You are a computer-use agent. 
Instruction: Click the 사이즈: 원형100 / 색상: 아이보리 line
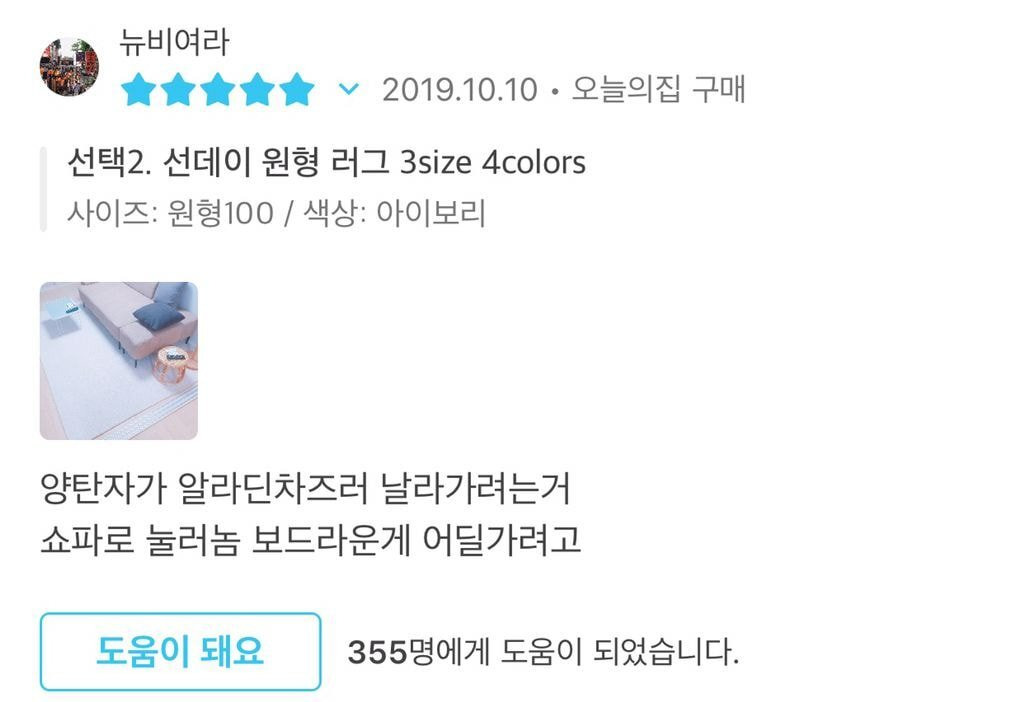pyautogui.click(x=276, y=213)
